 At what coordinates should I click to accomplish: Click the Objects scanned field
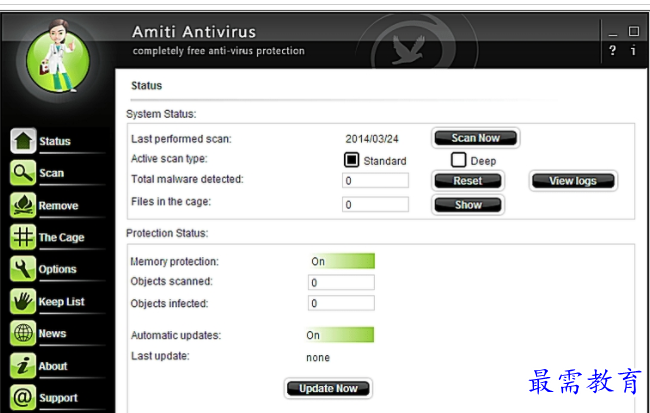click(341, 282)
